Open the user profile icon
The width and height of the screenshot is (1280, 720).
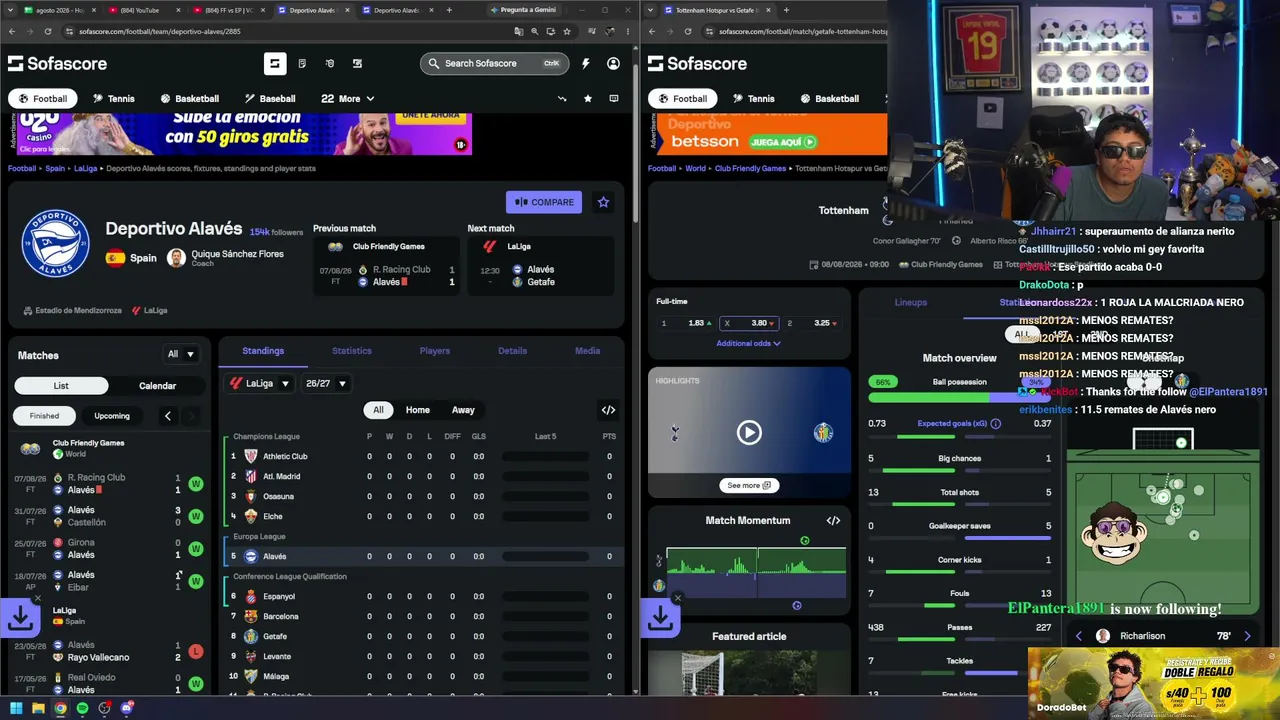[613, 63]
